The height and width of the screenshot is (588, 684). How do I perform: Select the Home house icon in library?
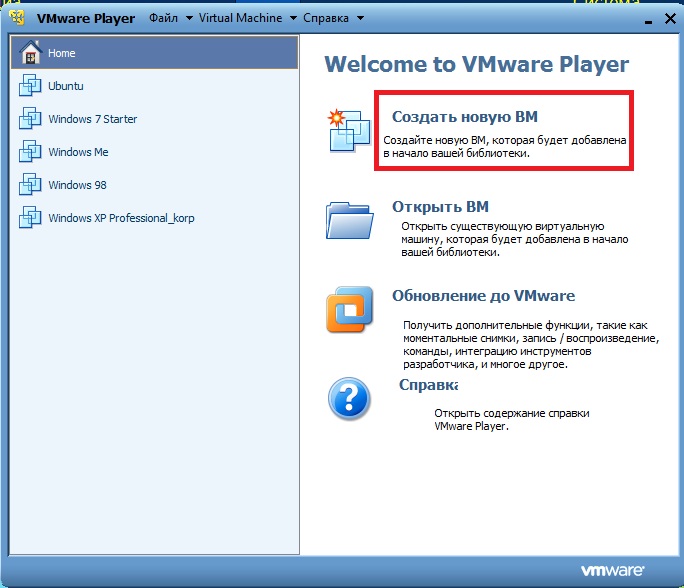30,52
